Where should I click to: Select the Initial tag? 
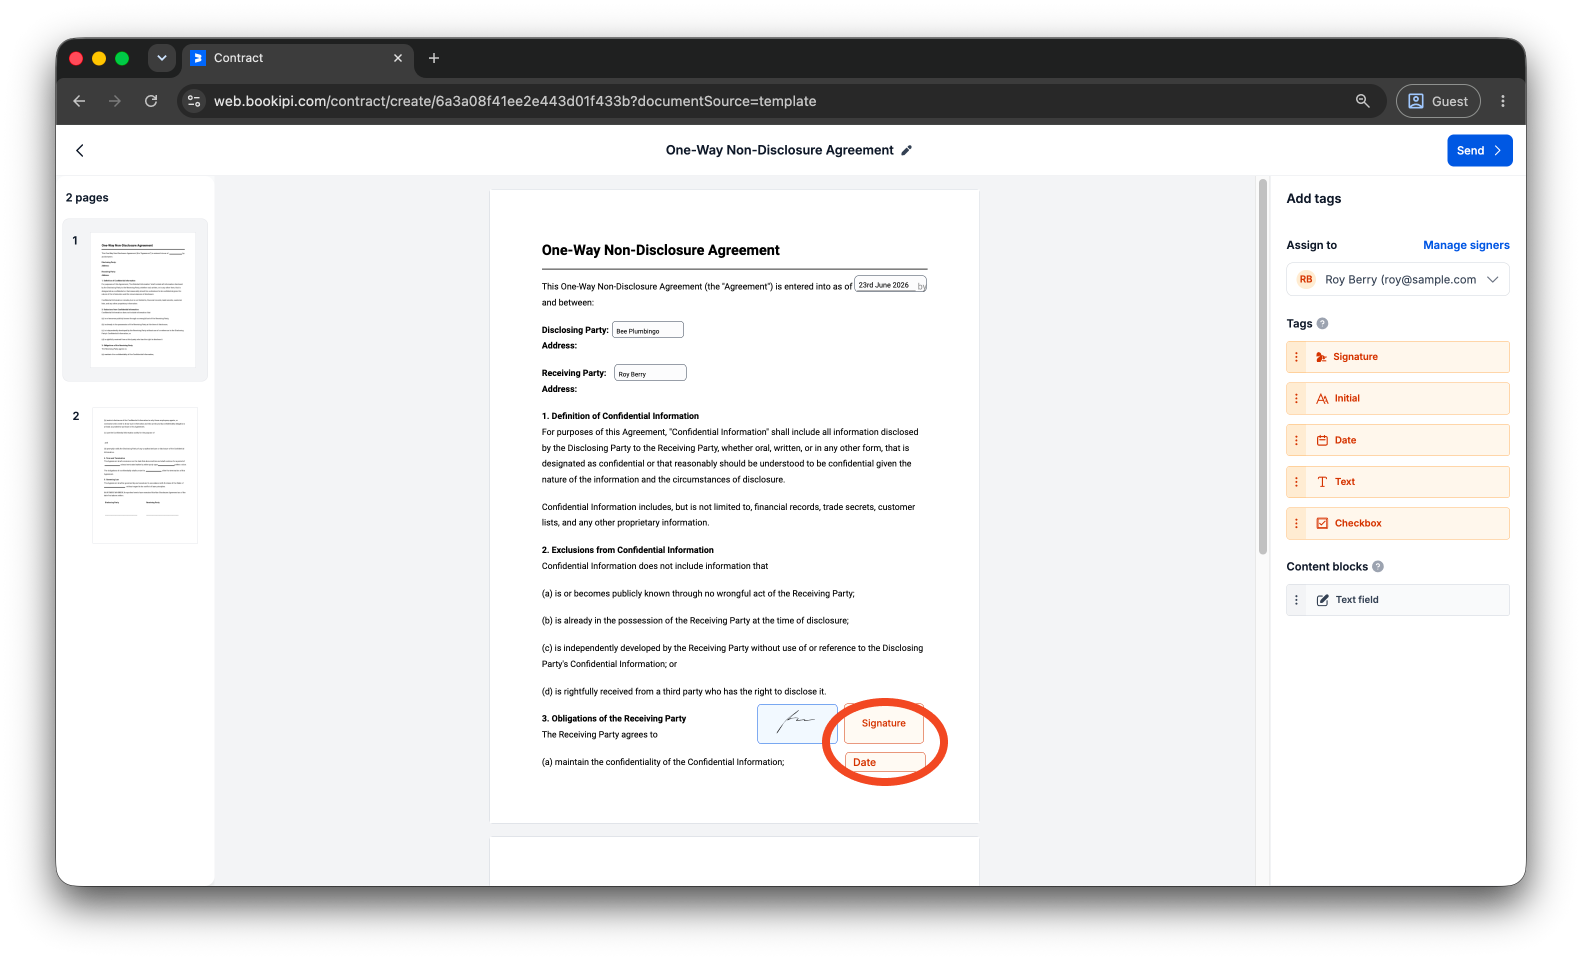1397,398
